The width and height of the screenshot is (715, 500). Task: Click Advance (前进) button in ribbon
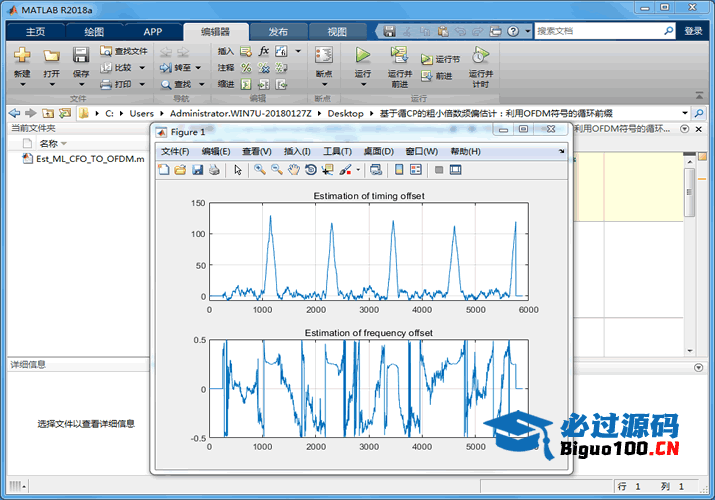pyautogui.click(x=436, y=76)
